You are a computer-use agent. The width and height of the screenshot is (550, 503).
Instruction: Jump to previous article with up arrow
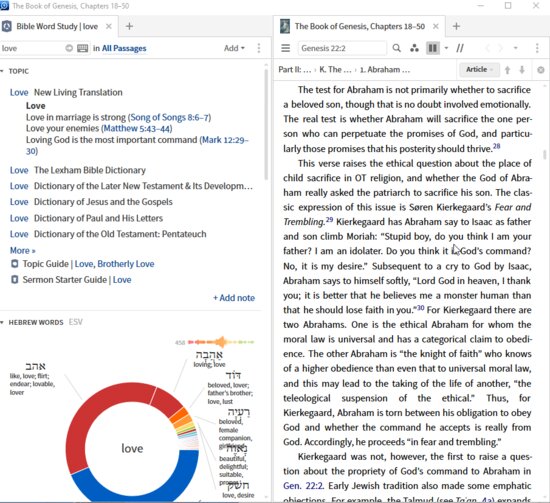click(507, 70)
